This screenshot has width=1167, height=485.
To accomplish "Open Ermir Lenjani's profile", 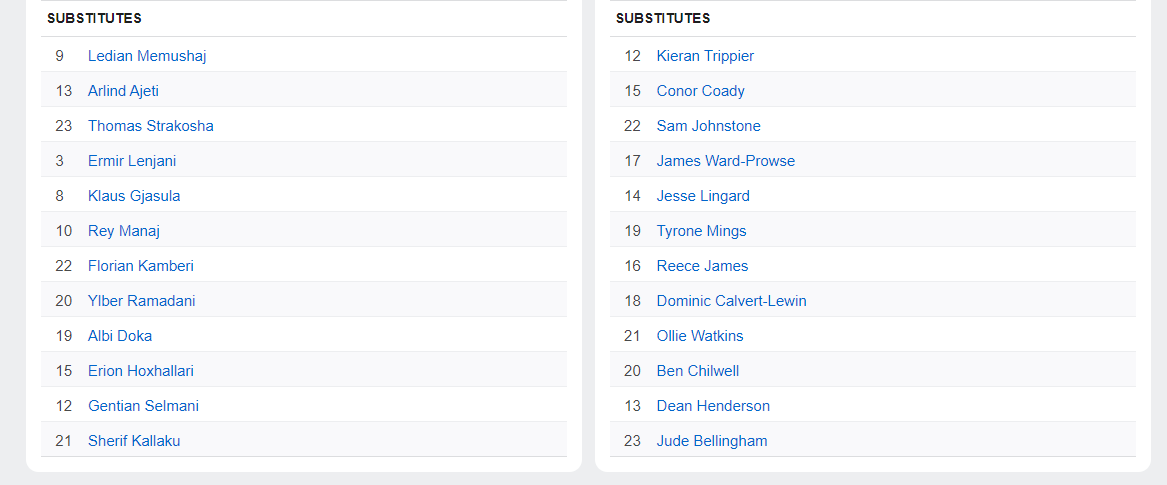I will (132, 161).
